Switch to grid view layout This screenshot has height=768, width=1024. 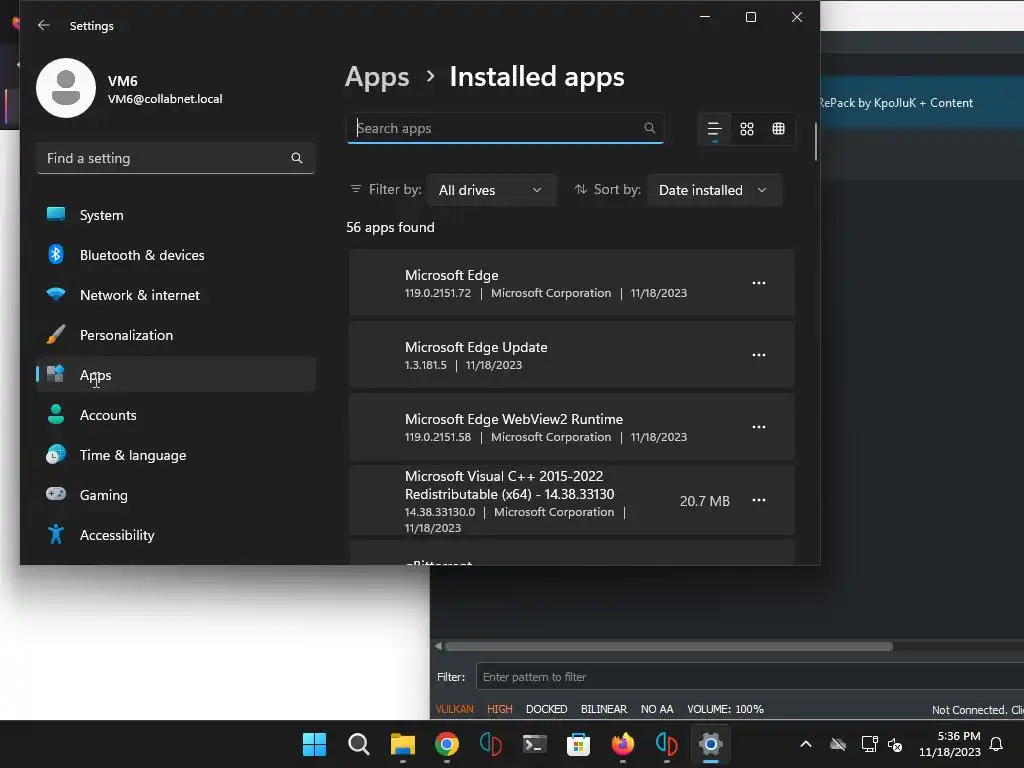click(746, 129)
